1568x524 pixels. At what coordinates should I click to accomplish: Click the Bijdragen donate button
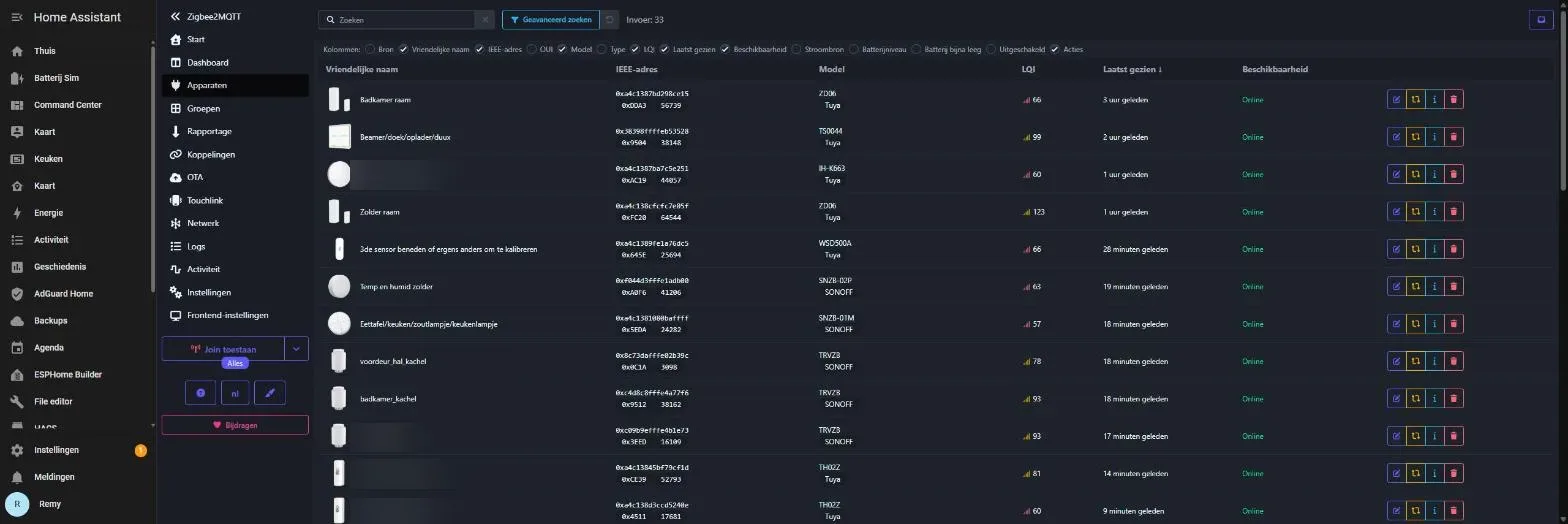point(235,425)
